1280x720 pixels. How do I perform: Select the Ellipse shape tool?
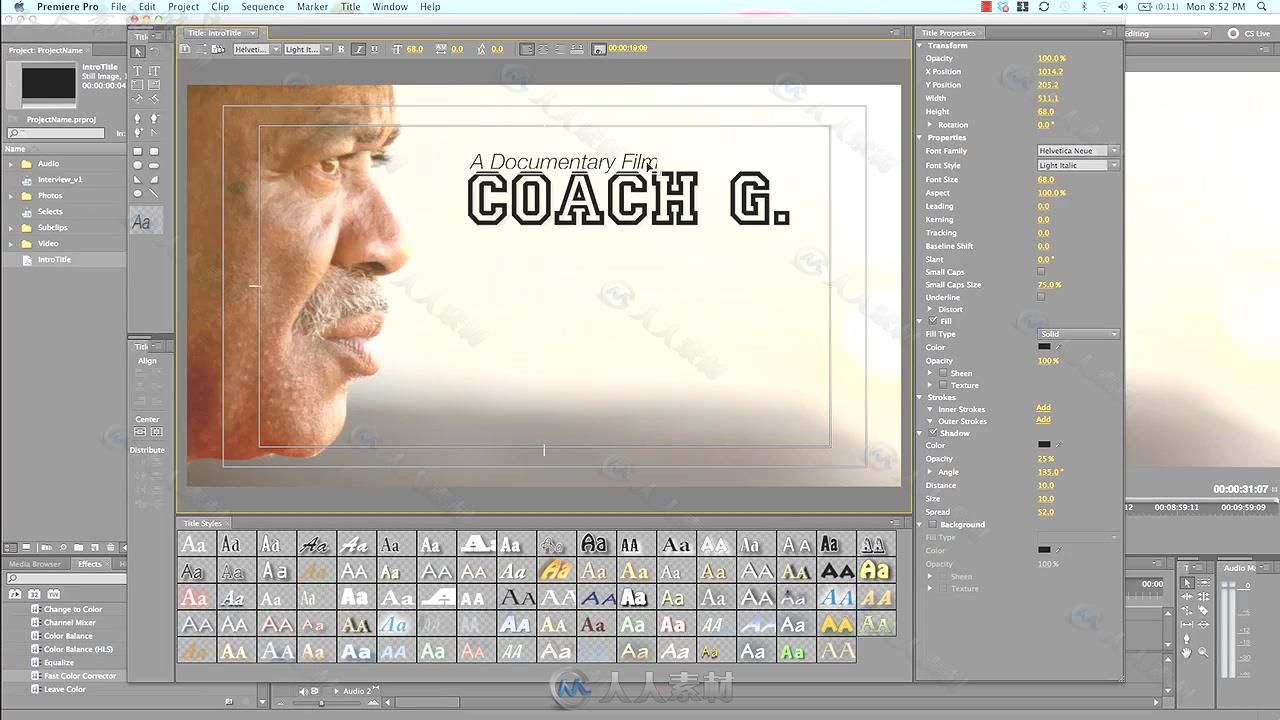[138, 193]
